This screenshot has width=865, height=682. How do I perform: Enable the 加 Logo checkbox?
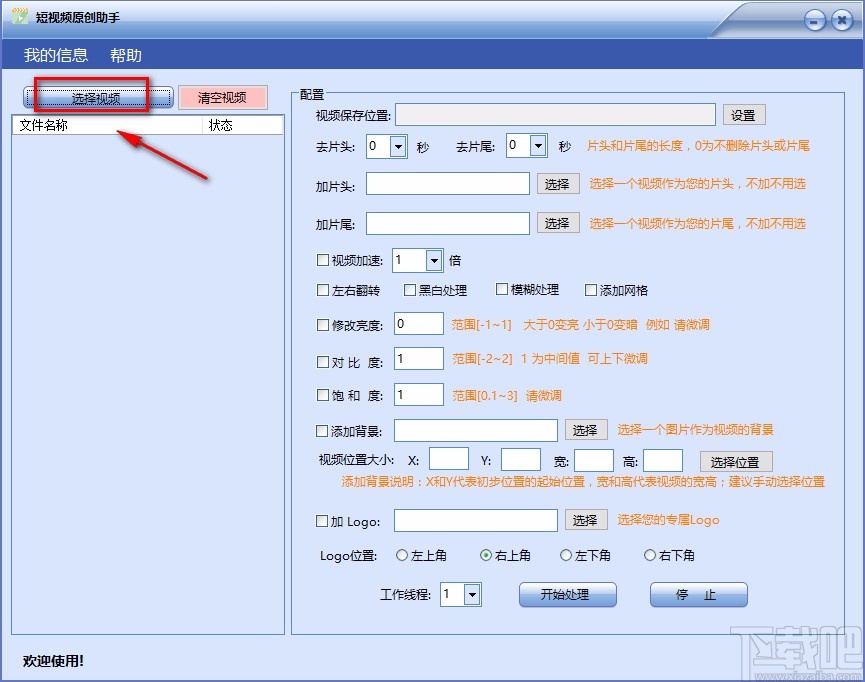point(322,521)
